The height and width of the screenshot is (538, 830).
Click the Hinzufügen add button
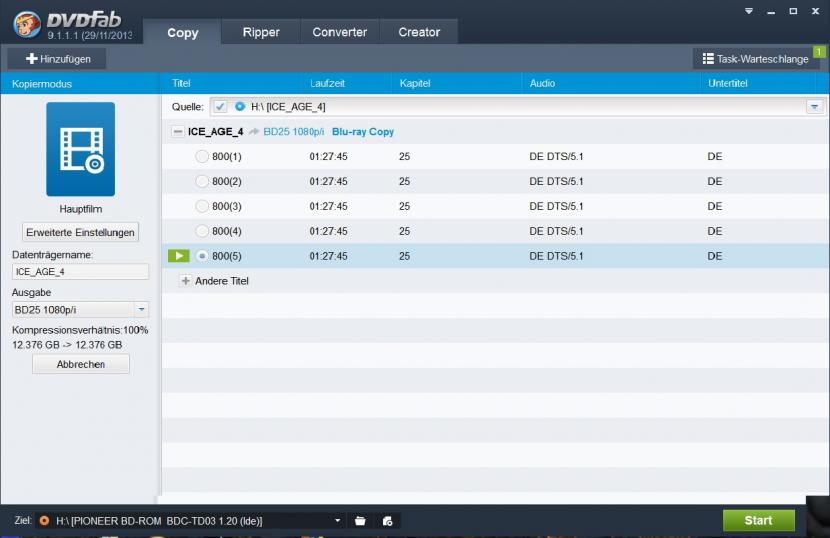tap(57, 59)
